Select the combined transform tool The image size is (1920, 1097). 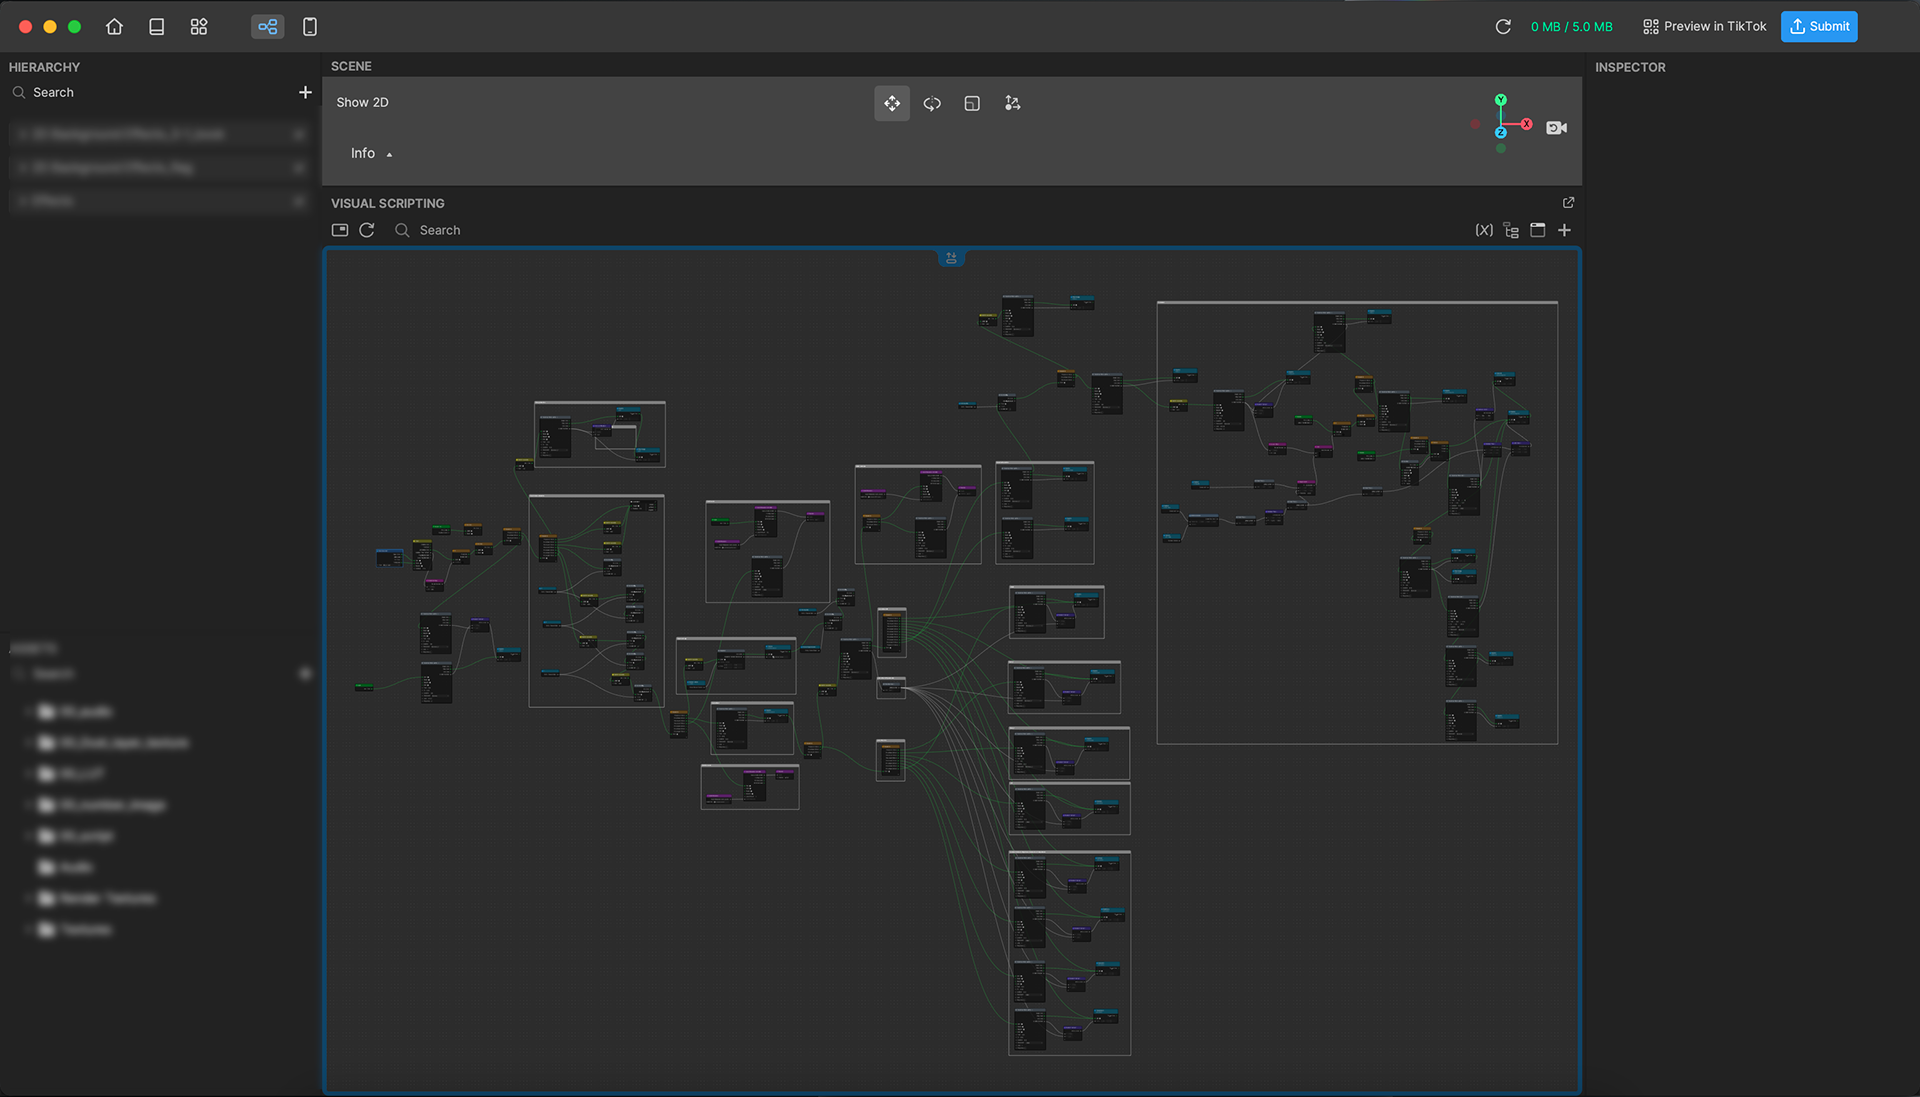pos(1012,104)
